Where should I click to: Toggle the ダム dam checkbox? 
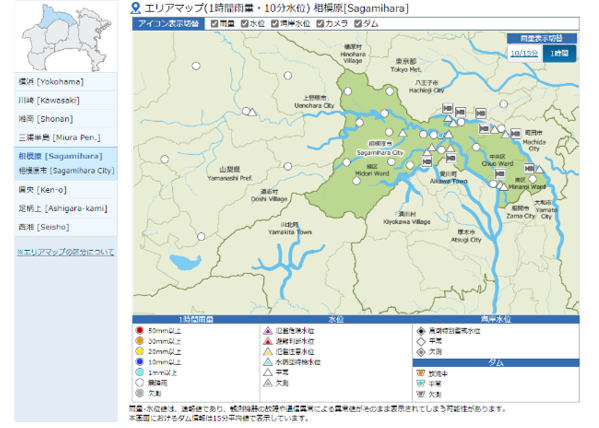click(x=358, y=24)
